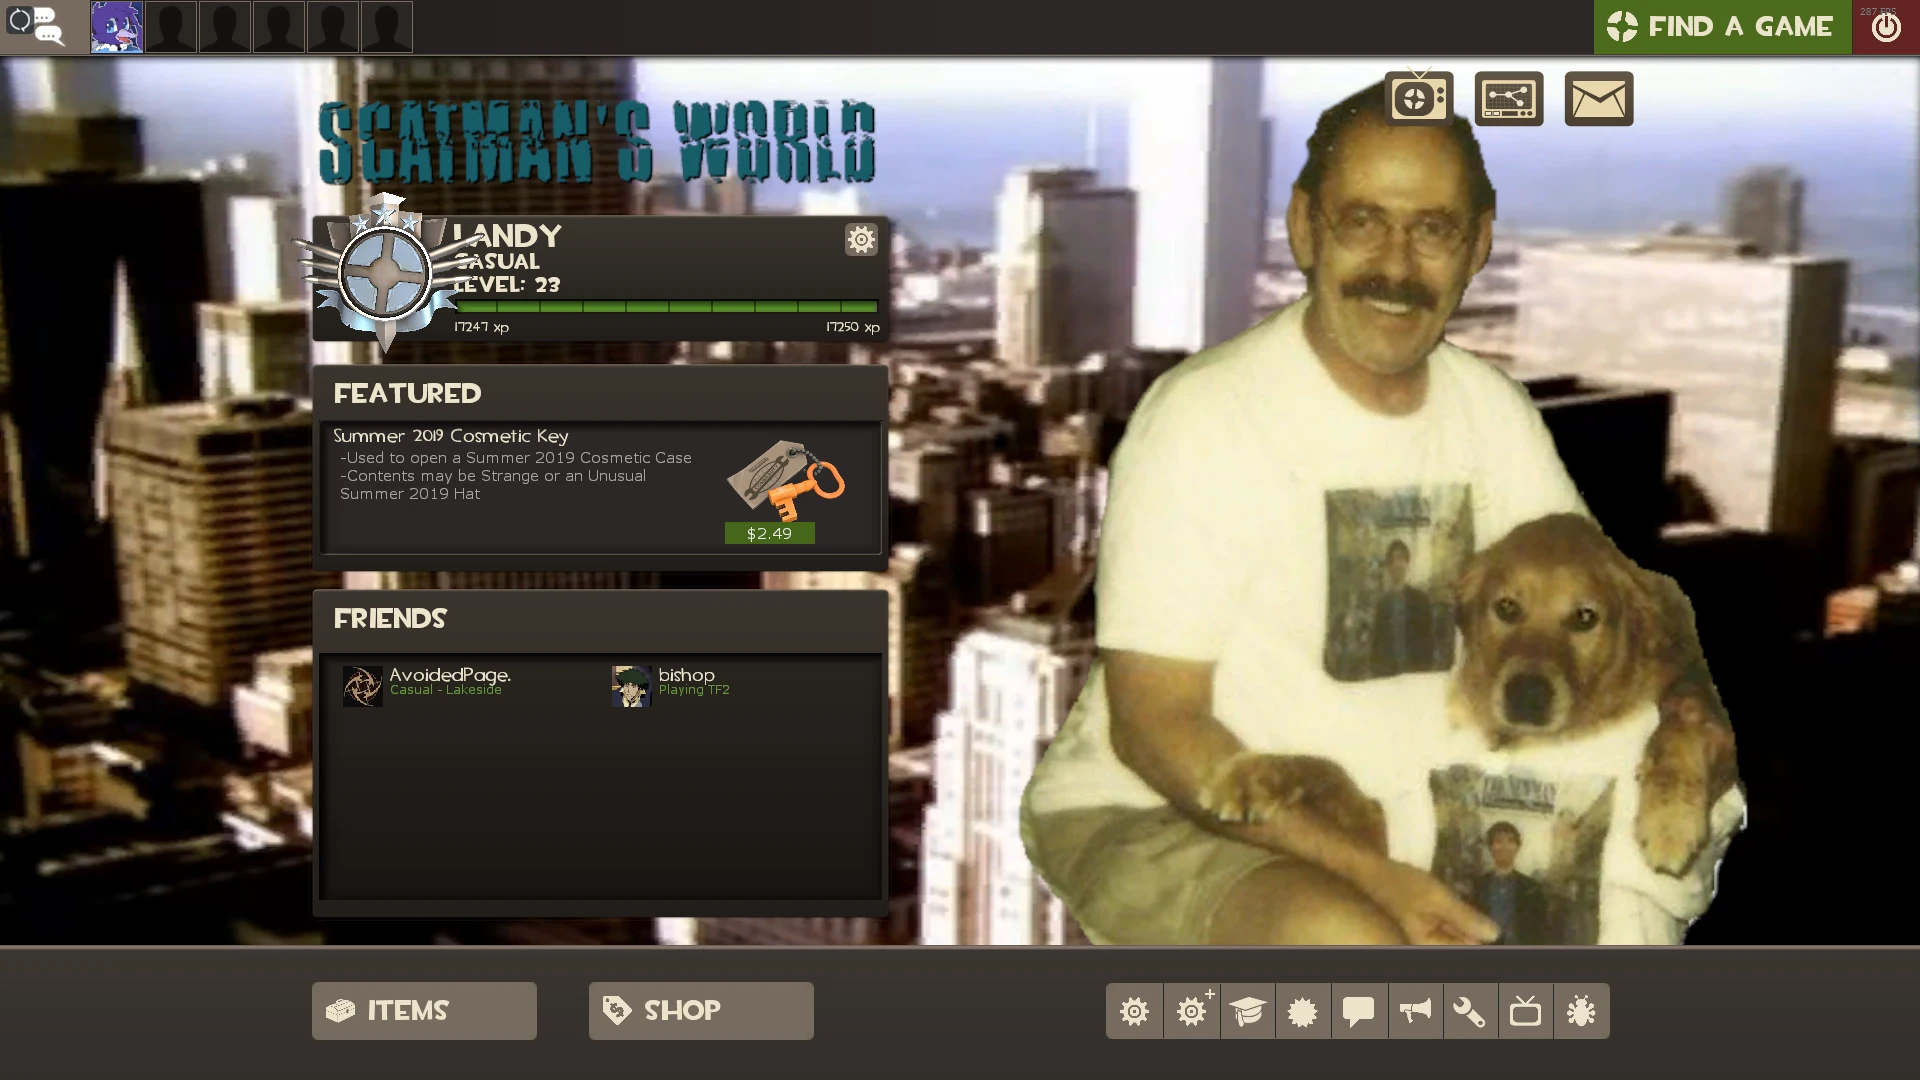Open the SHOP button
Image resolution: width=1920 pixels, height=1080 pixels.
701,1011
